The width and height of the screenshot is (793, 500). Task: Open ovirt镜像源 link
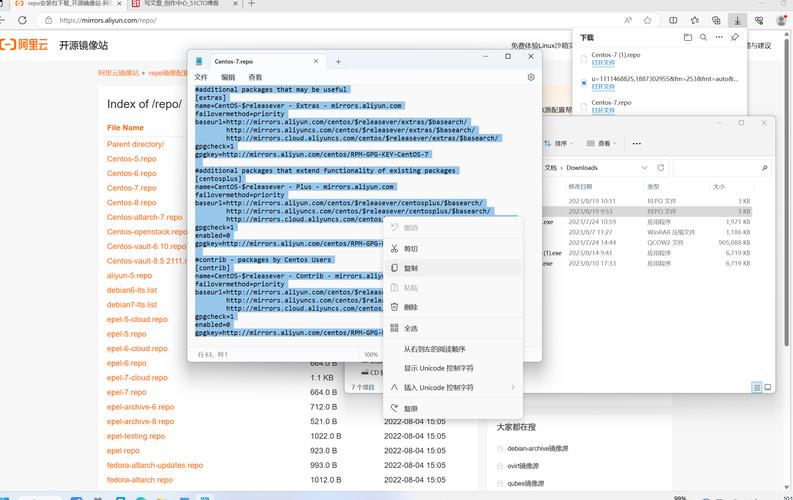(x=523, y=466)
